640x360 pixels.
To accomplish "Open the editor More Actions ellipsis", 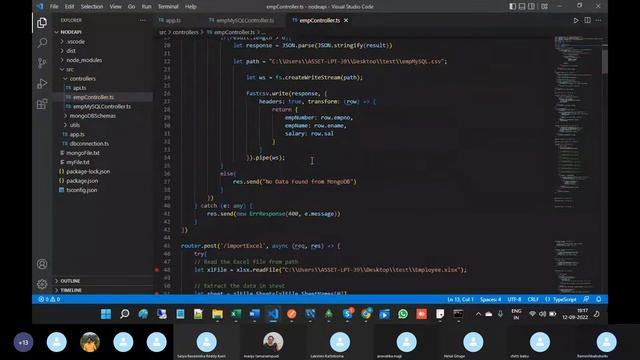I will coord(598,20).
